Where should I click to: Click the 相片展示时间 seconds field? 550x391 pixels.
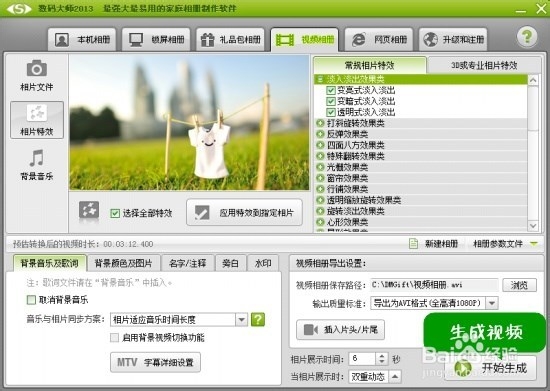coord(362,359)
